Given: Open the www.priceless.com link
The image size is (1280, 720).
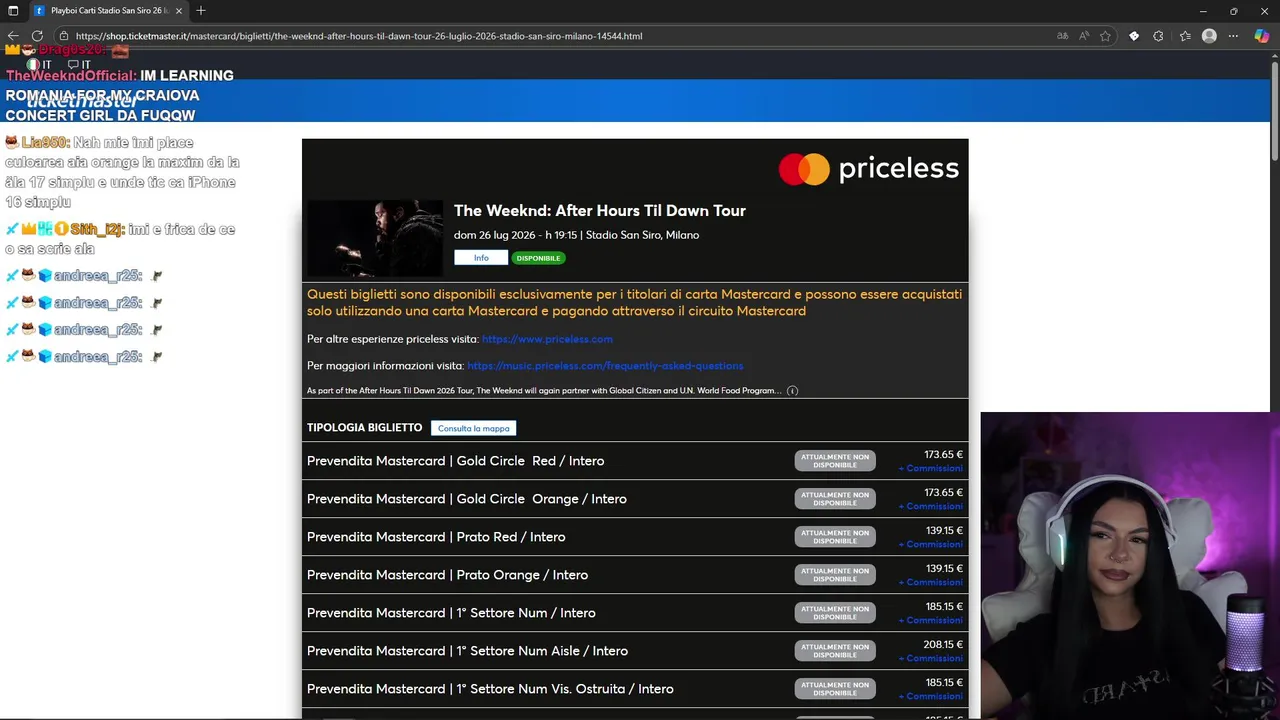Looking at the screenshot, I should coord(547,339).
